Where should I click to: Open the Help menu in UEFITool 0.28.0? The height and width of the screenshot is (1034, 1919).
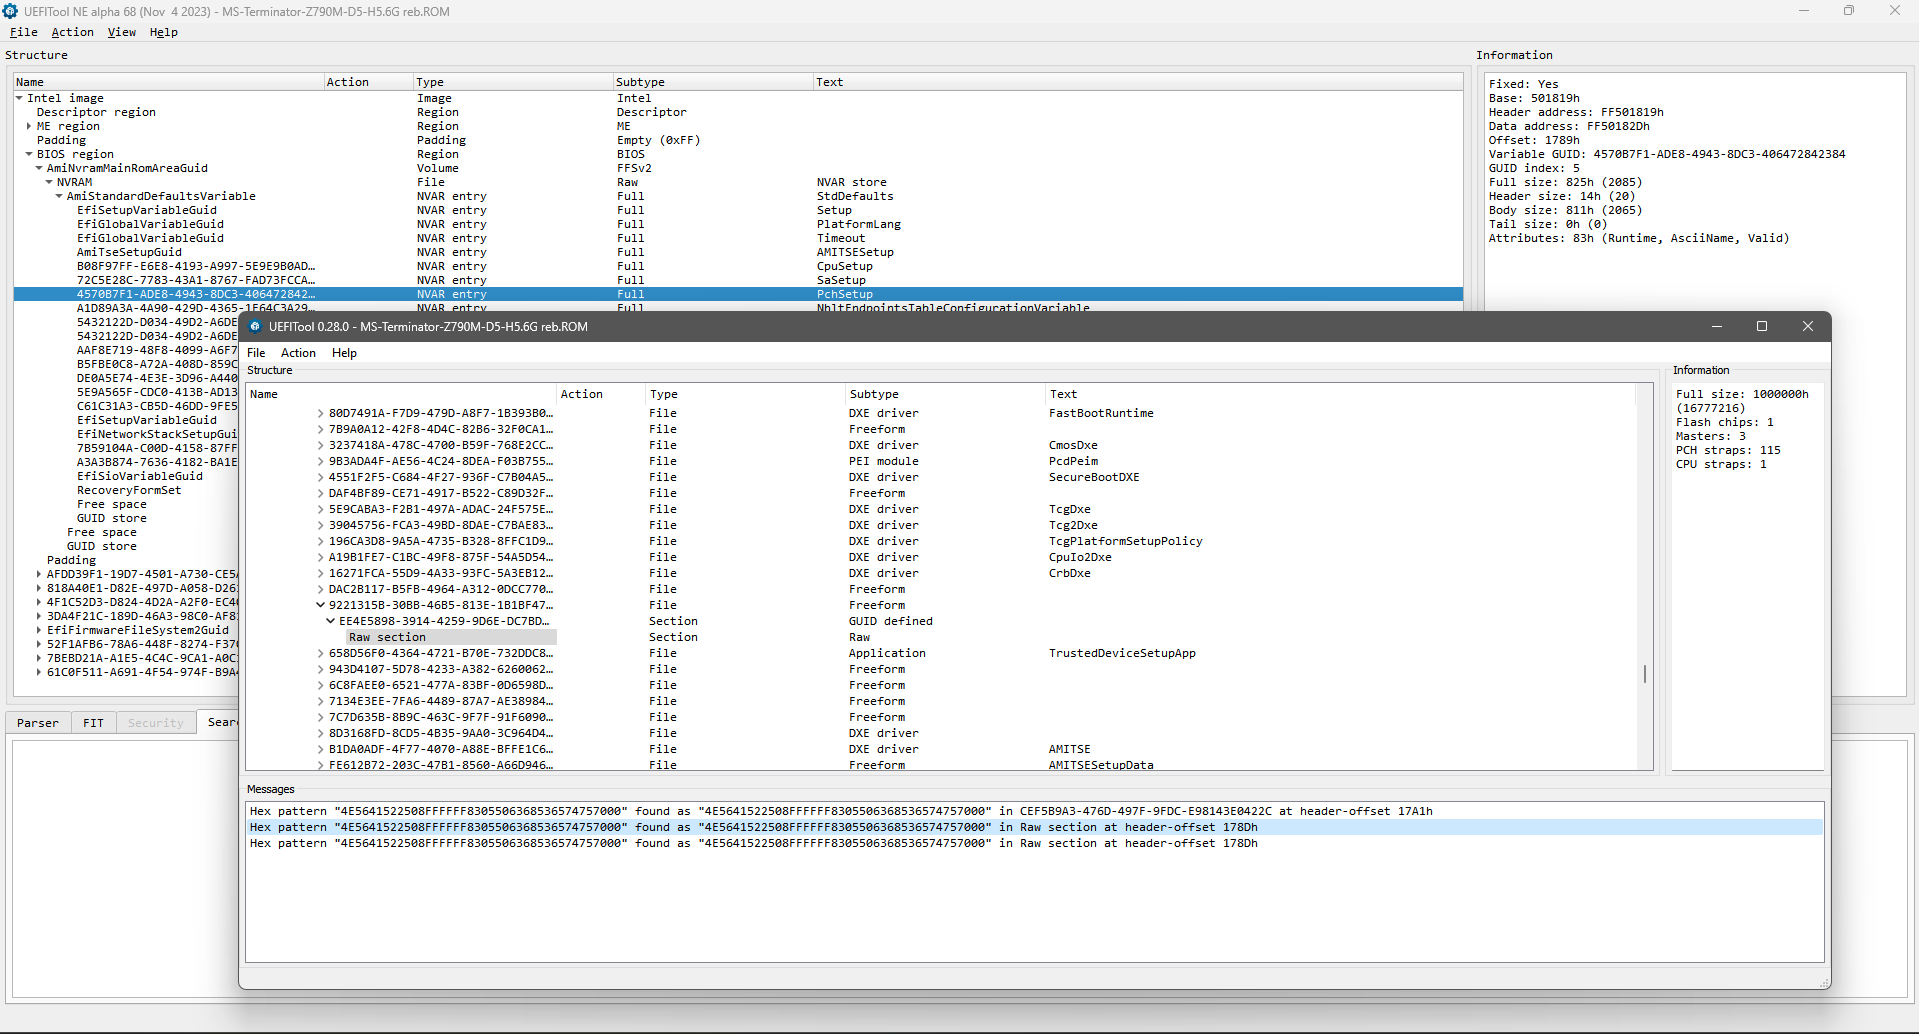[344, 353]
